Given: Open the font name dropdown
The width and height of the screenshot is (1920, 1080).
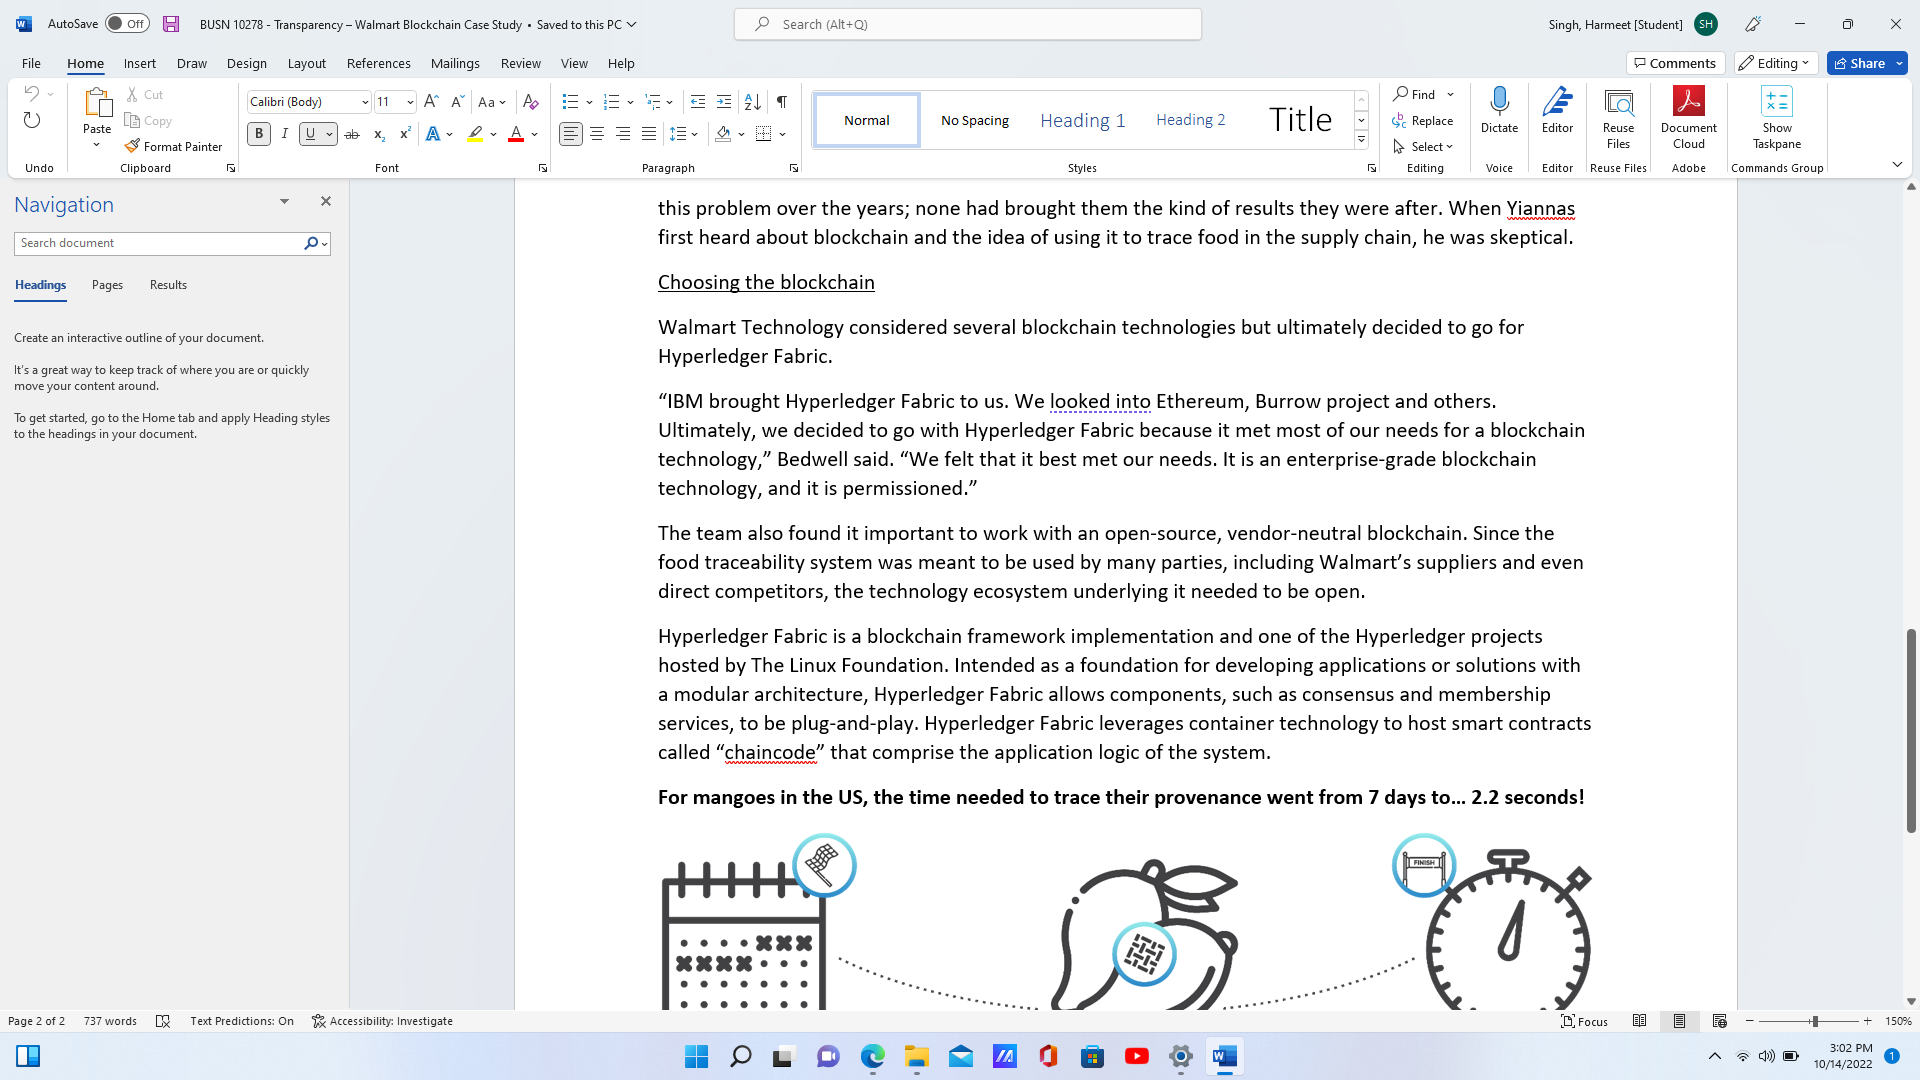Looking at the screenshot, I should coord(365,102).
